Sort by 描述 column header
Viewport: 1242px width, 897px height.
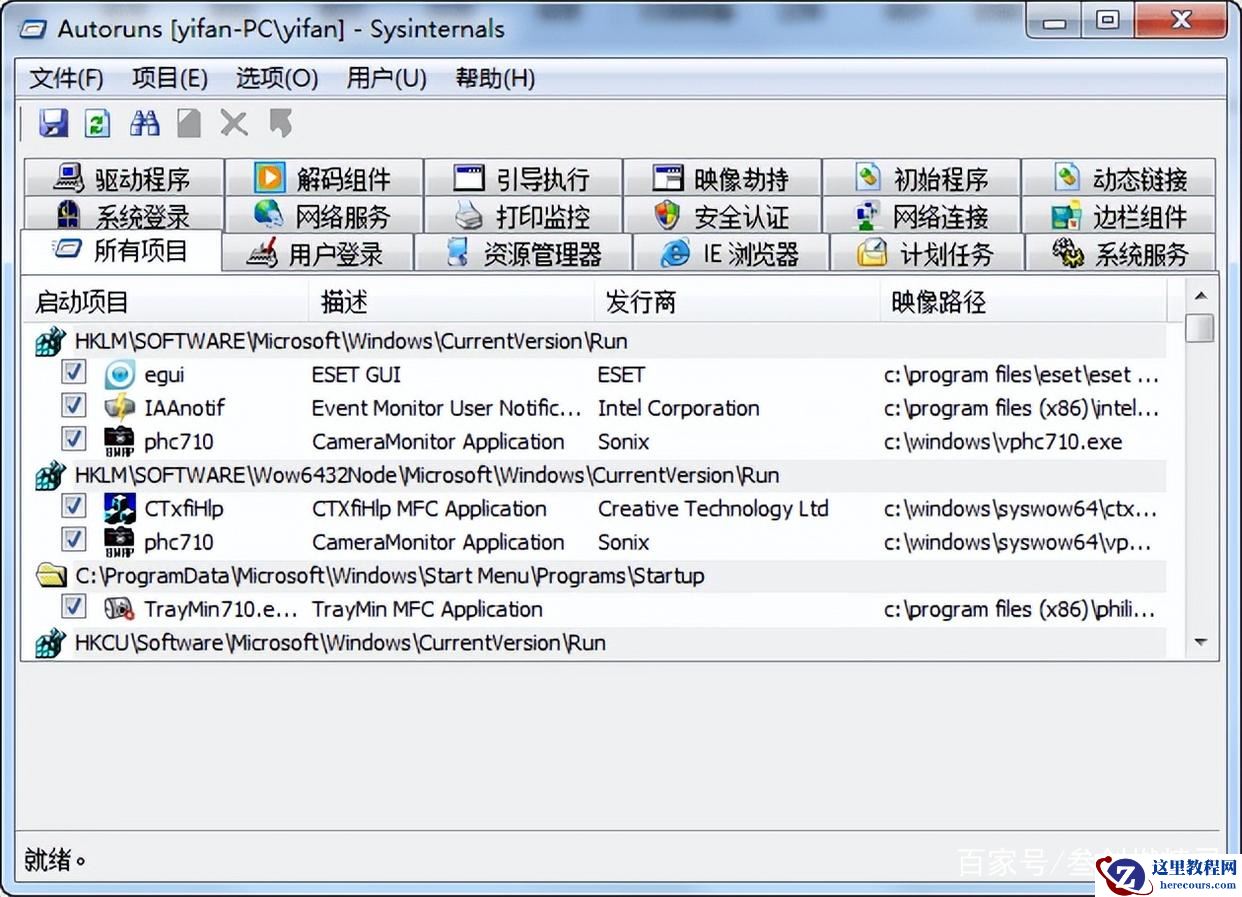tap(452, 302)
